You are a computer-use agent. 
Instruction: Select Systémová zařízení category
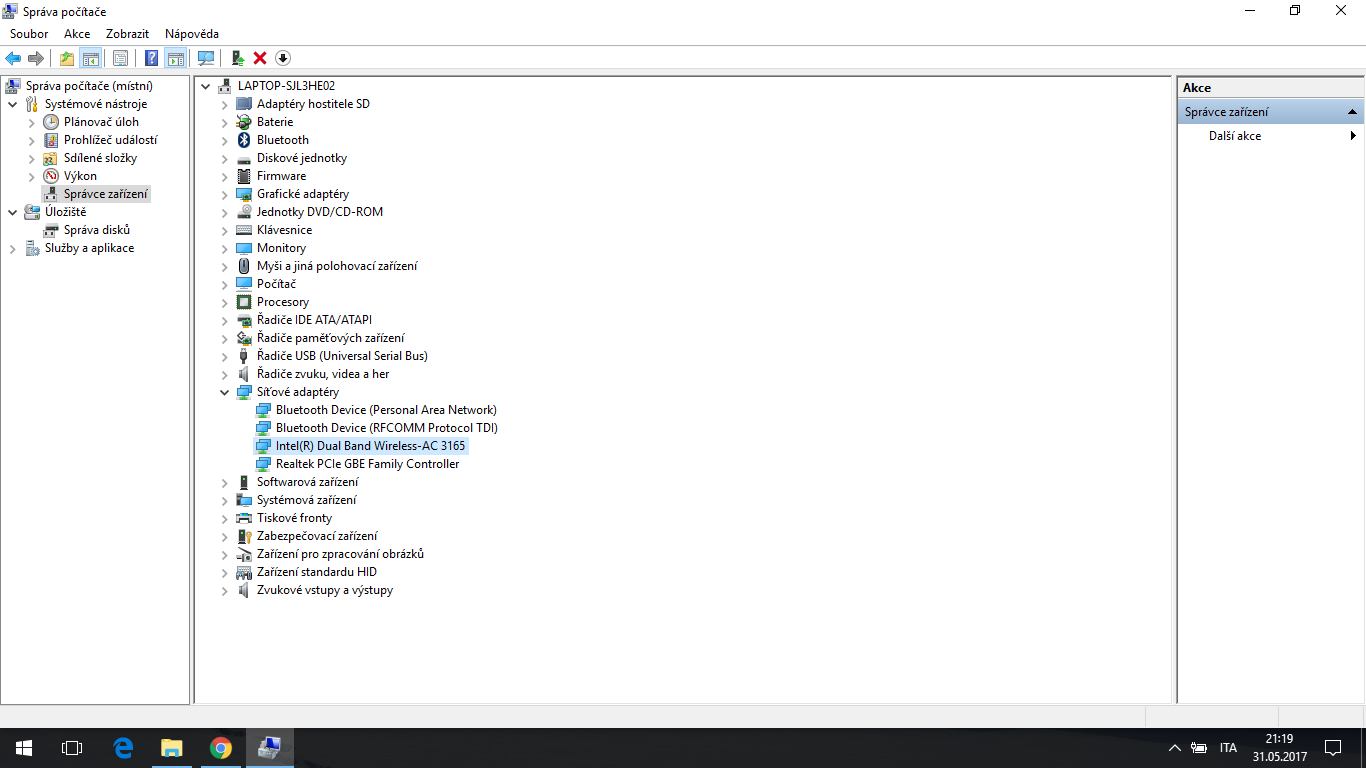(x=306, y=500)
